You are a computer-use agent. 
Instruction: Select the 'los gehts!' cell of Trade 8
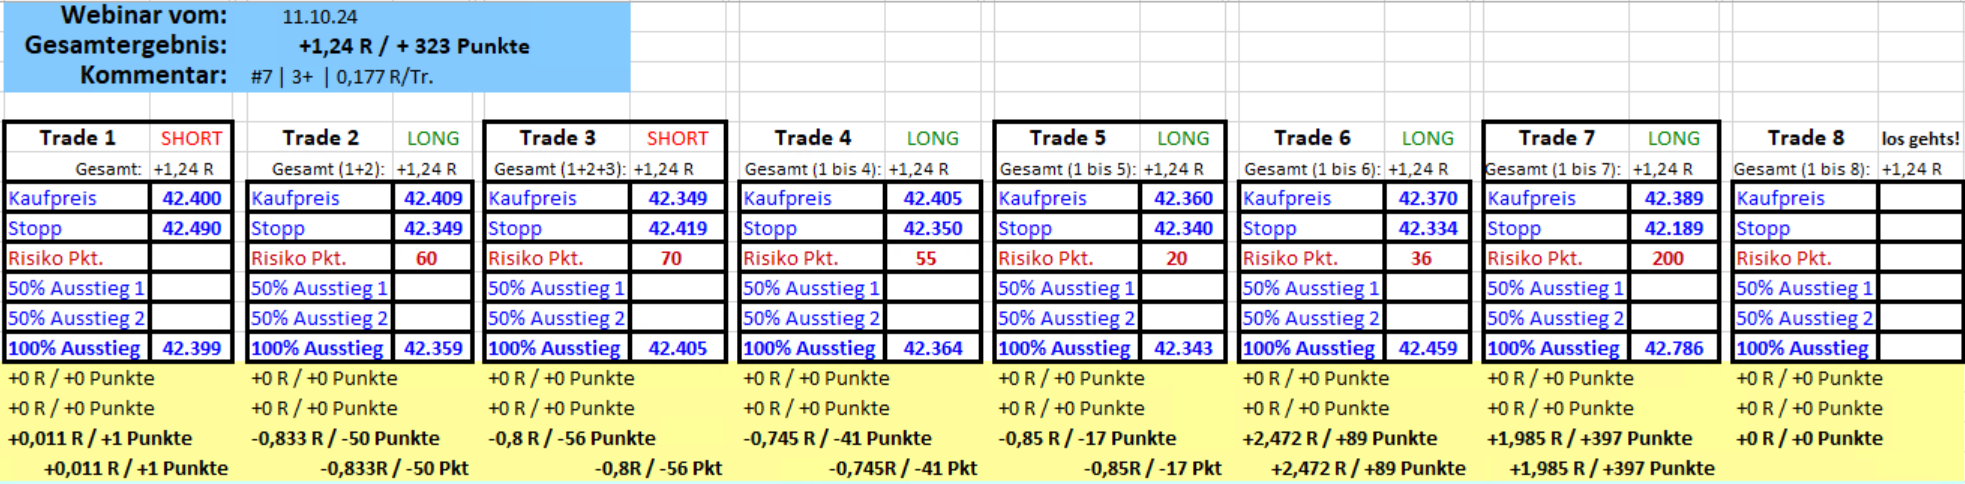coord(1920,138)
